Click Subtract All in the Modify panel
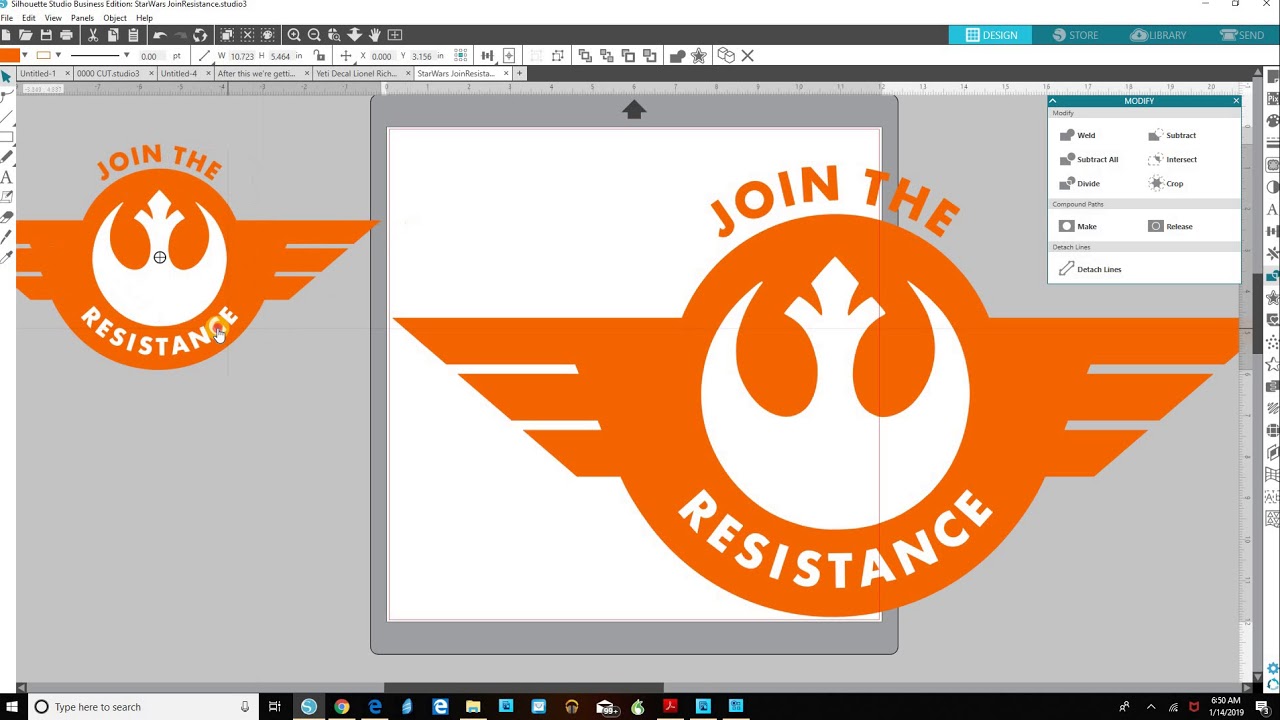The image size is (1280, 720). pyautogui.click(x=1089, y=159)
